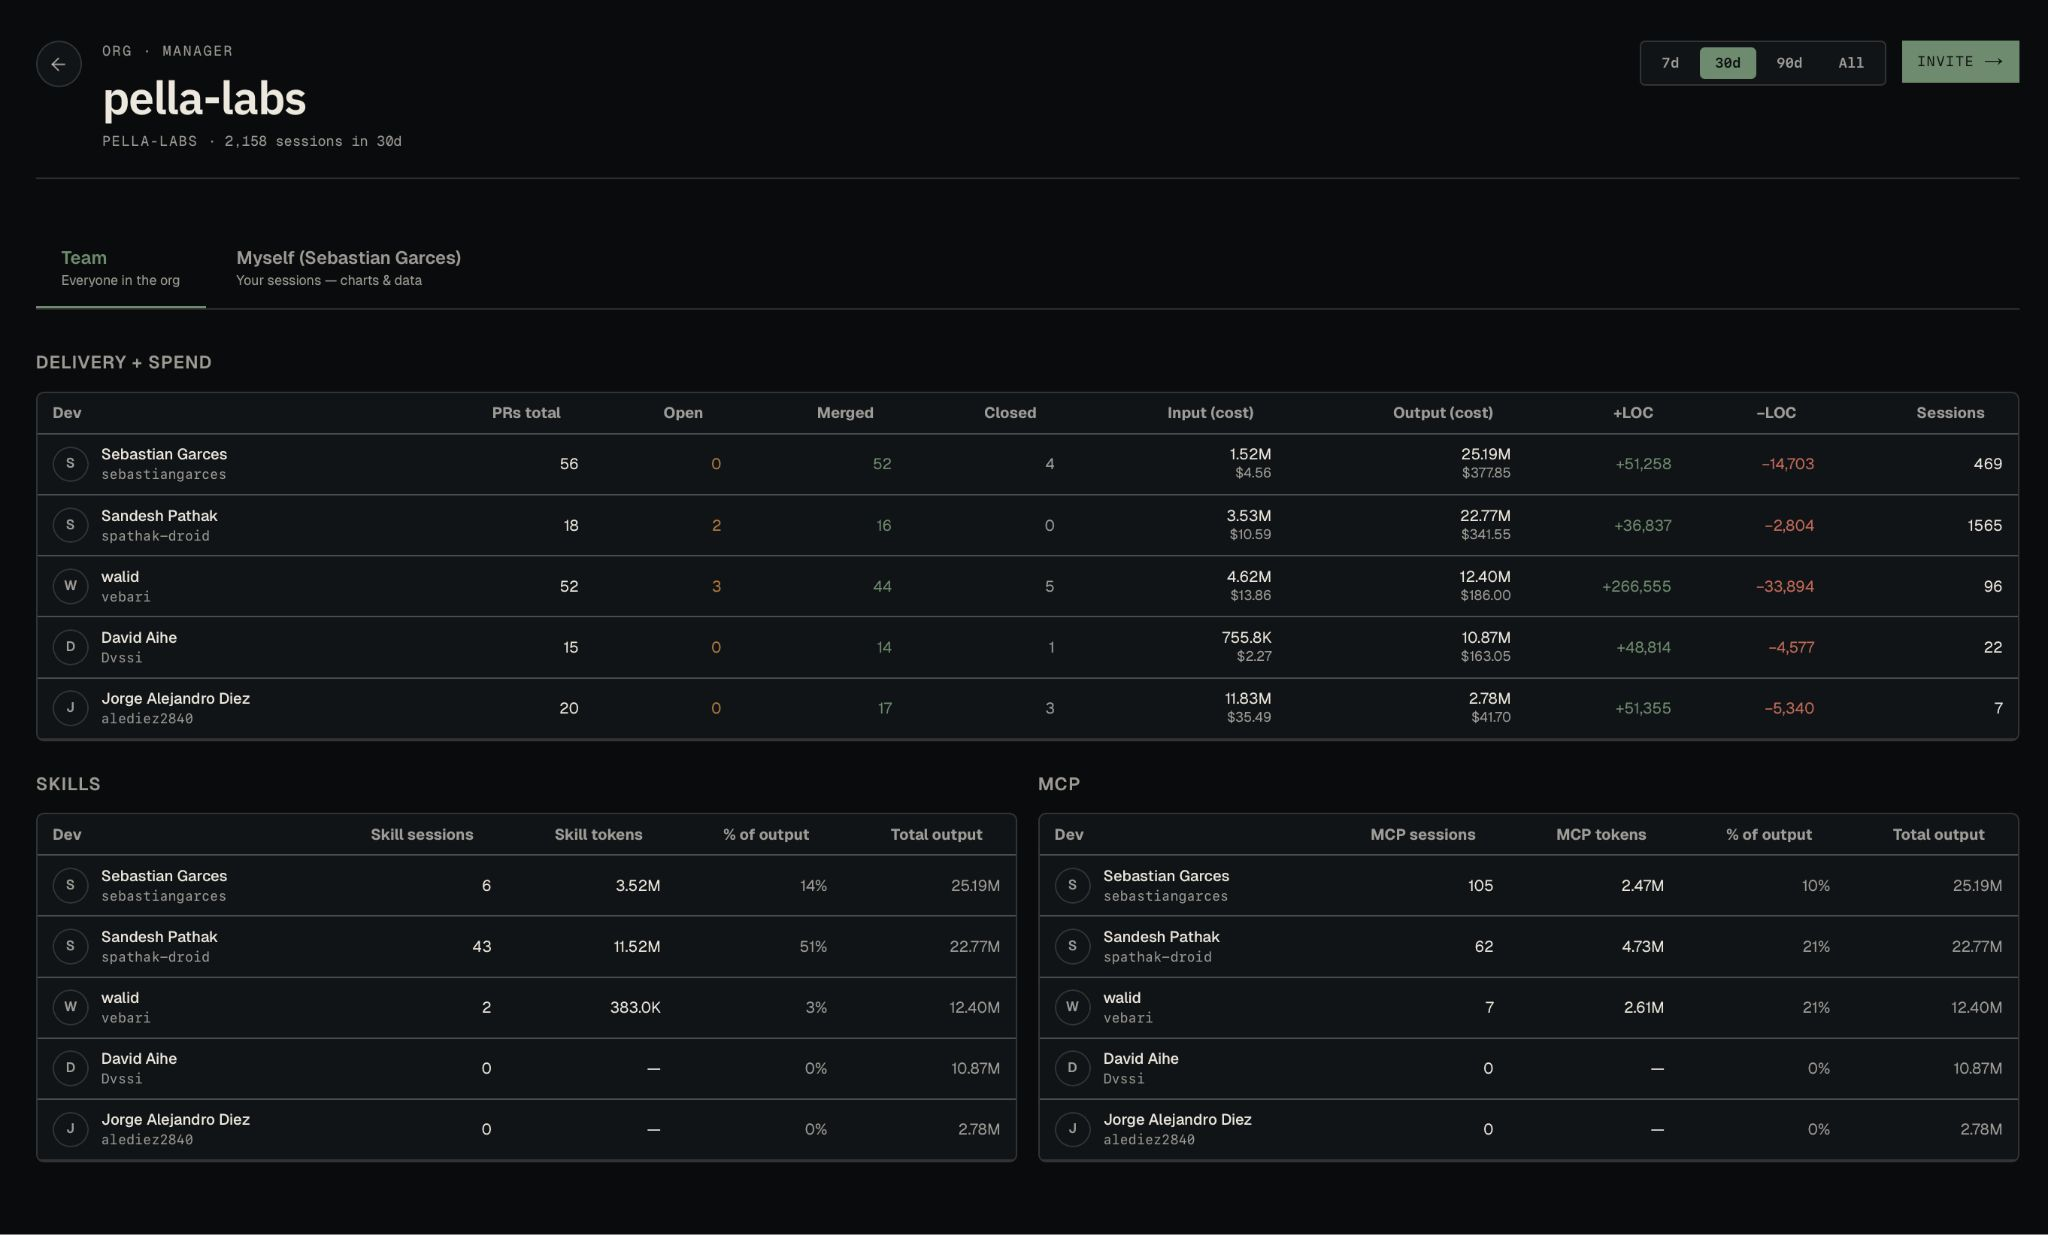Click Jorge Alejandro Diez avatar in Skills table

point(70,1129)
